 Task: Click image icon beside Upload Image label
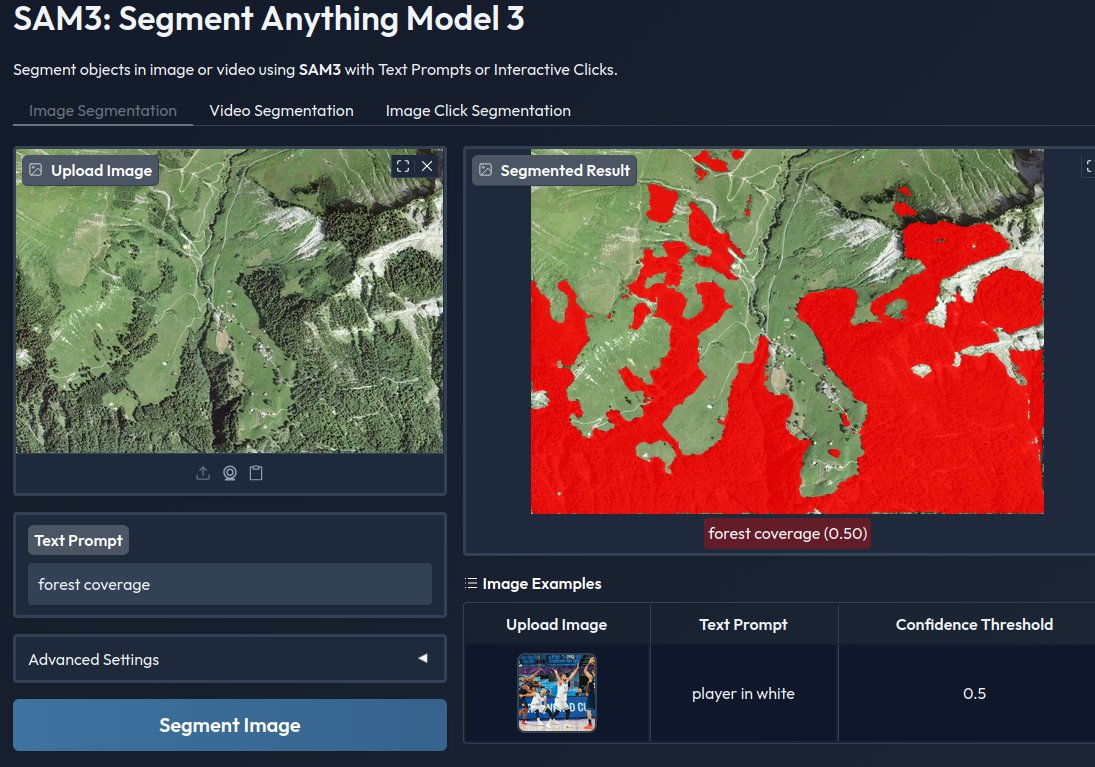[36, 170]
